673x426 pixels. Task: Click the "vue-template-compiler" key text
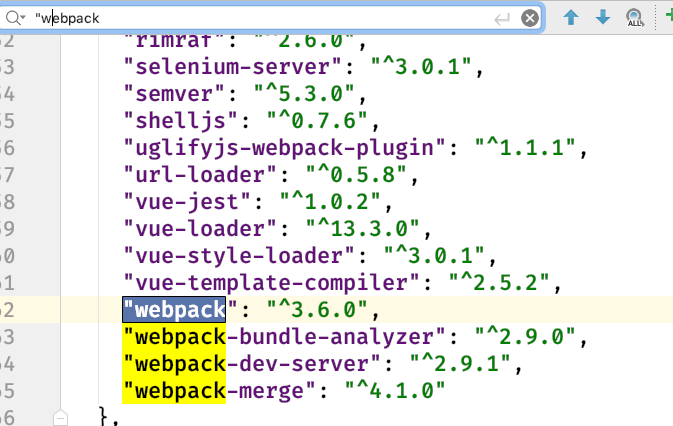[272, 283]
